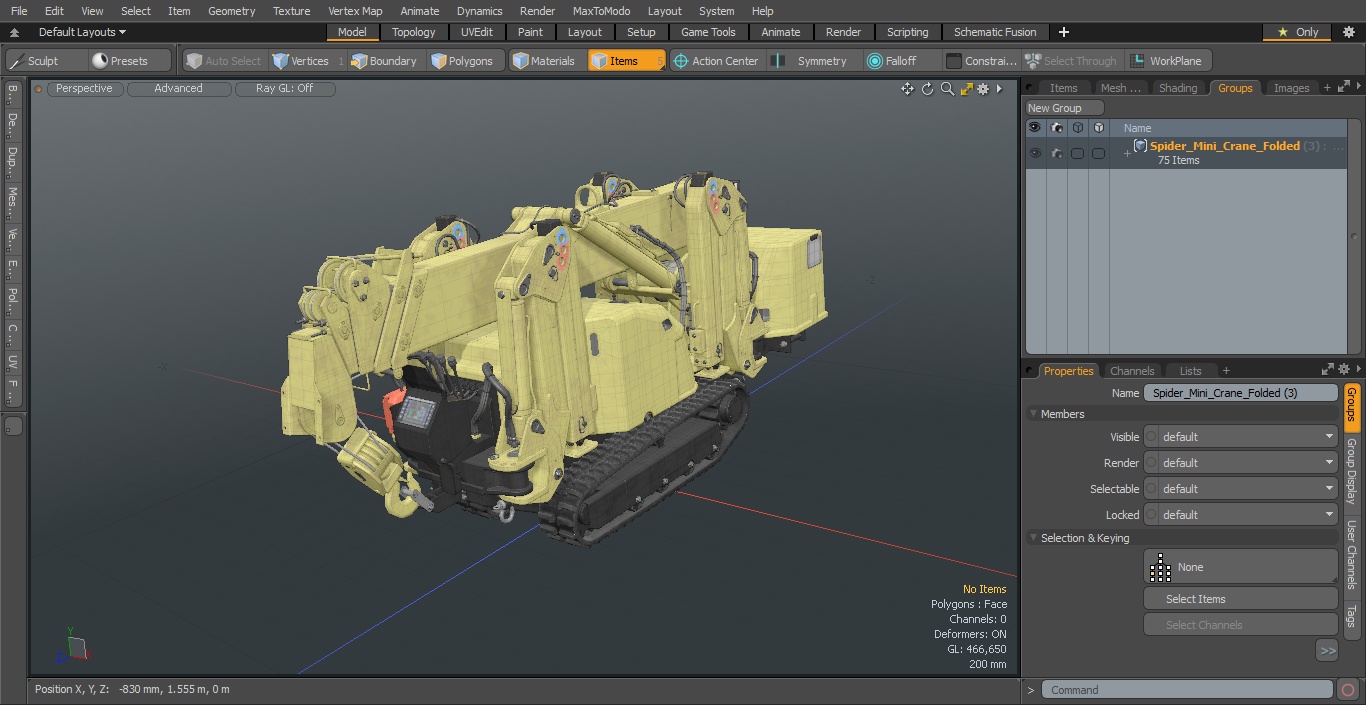Screen dimensions: 1366x705
Task: Click the Locked field radio circle
Action: point(1151,515)
